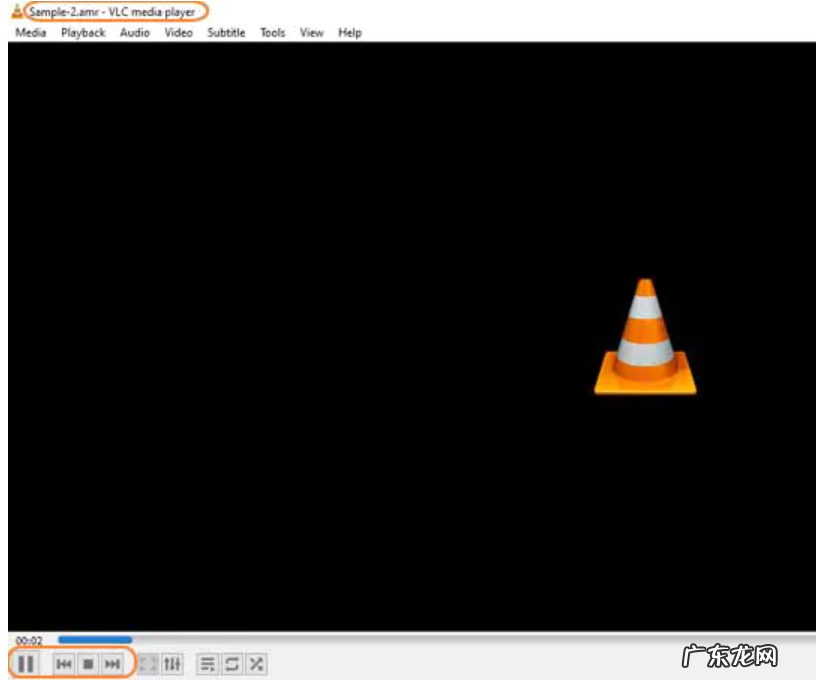Open the Help menu
Image resolution: width=816 pixels, height=685 pixels.
click(350, 33)
